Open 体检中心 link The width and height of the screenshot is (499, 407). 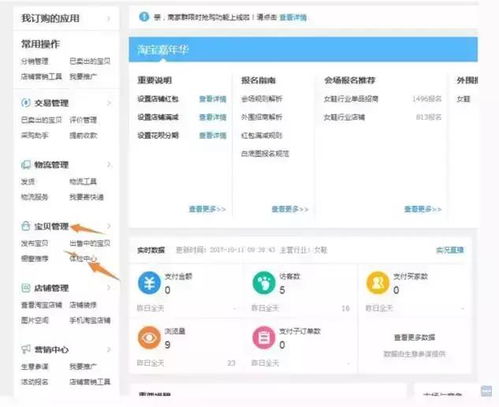(83, 259)
